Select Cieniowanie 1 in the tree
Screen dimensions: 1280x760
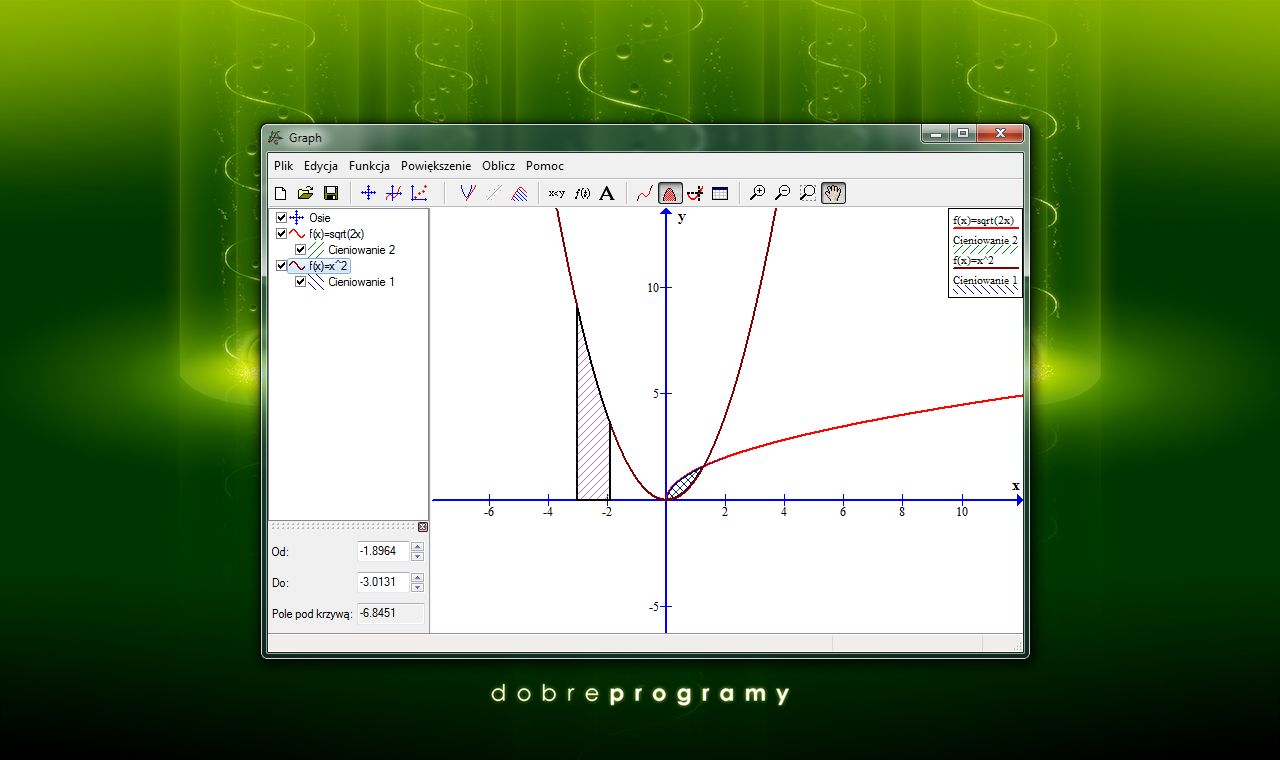point(361,282)
